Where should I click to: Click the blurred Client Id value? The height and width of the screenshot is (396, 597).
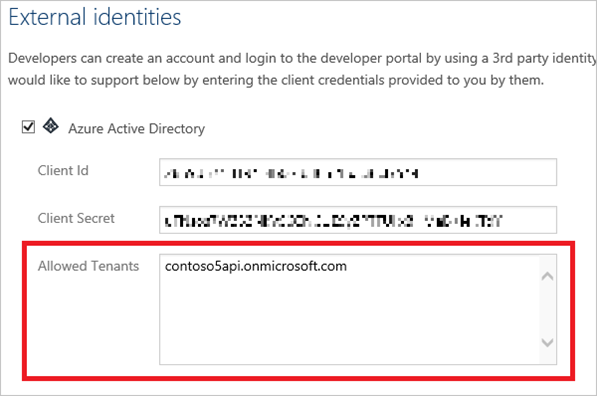(291, 174)
